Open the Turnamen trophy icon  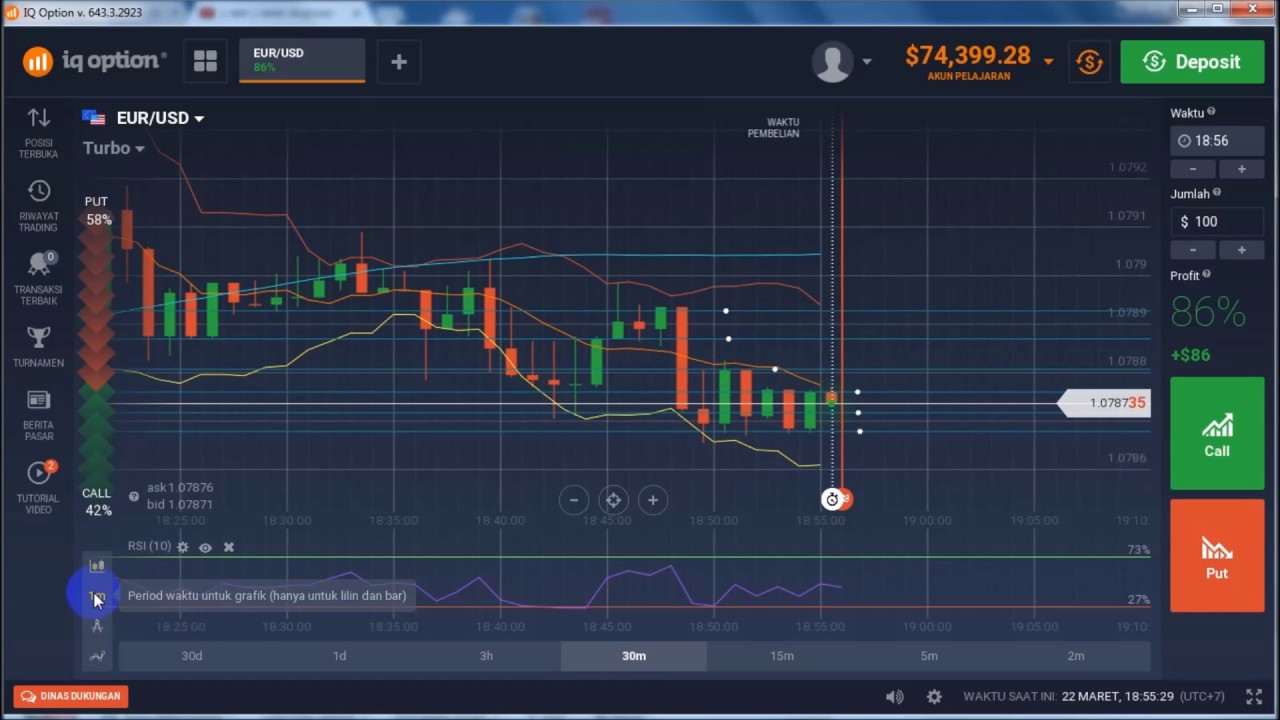[x=38, y=347]
